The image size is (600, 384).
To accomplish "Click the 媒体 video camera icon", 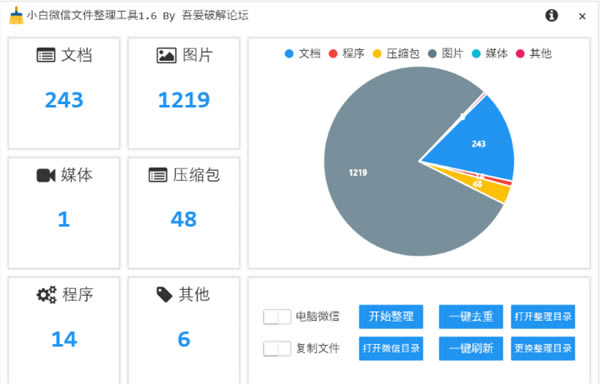I will tap(46, 175).
